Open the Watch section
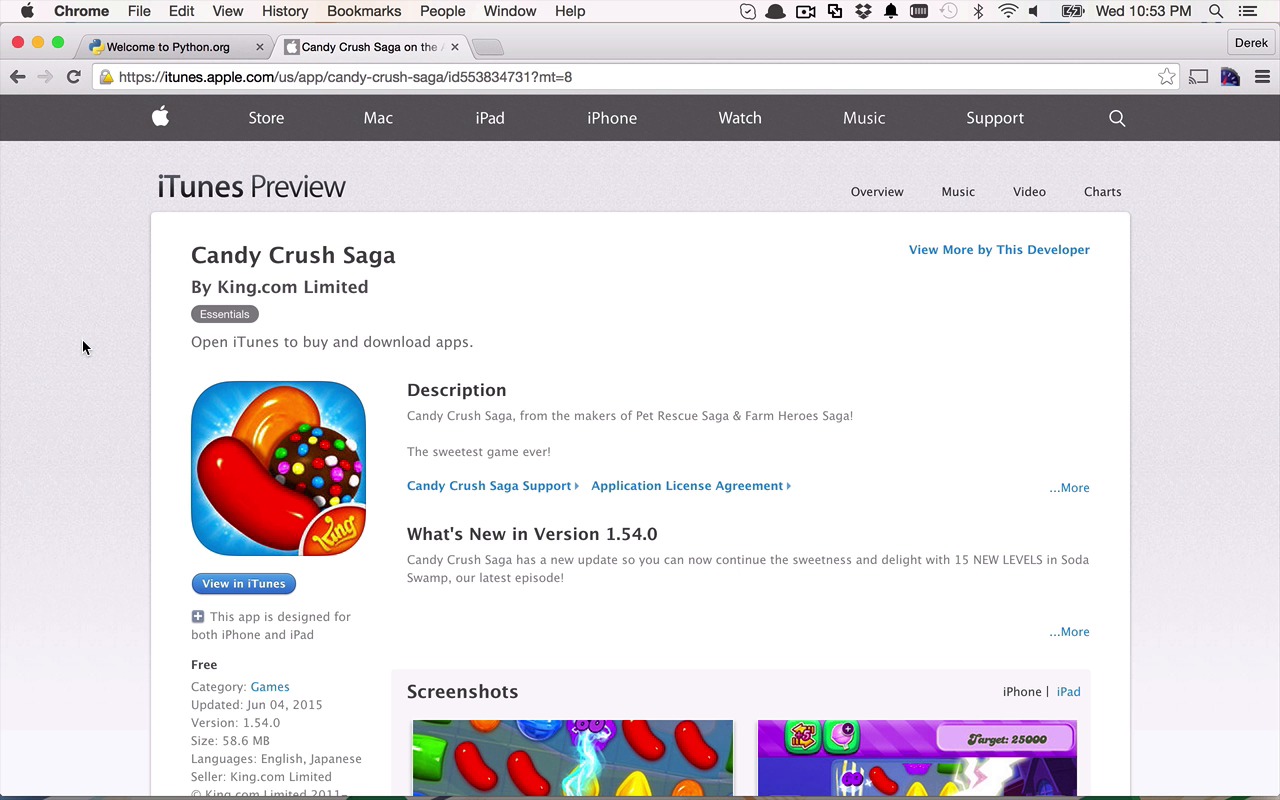The width and height of the screenshot is (1280, 800). 740,118
